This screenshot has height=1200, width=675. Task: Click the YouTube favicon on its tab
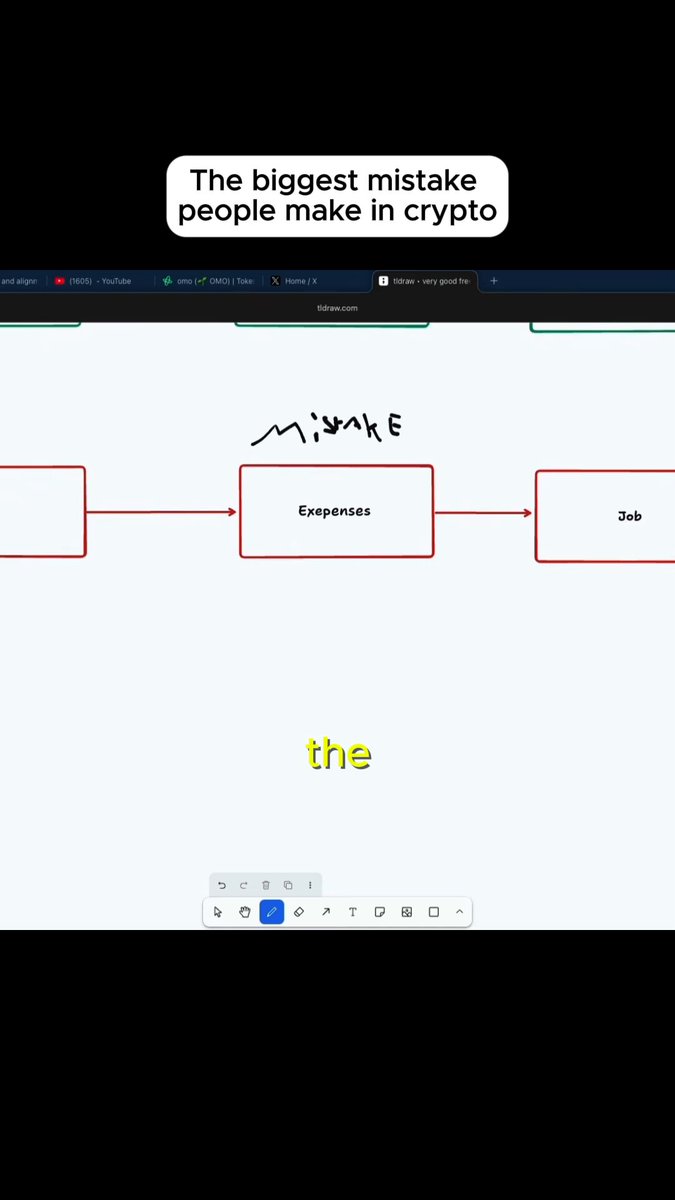60,281
